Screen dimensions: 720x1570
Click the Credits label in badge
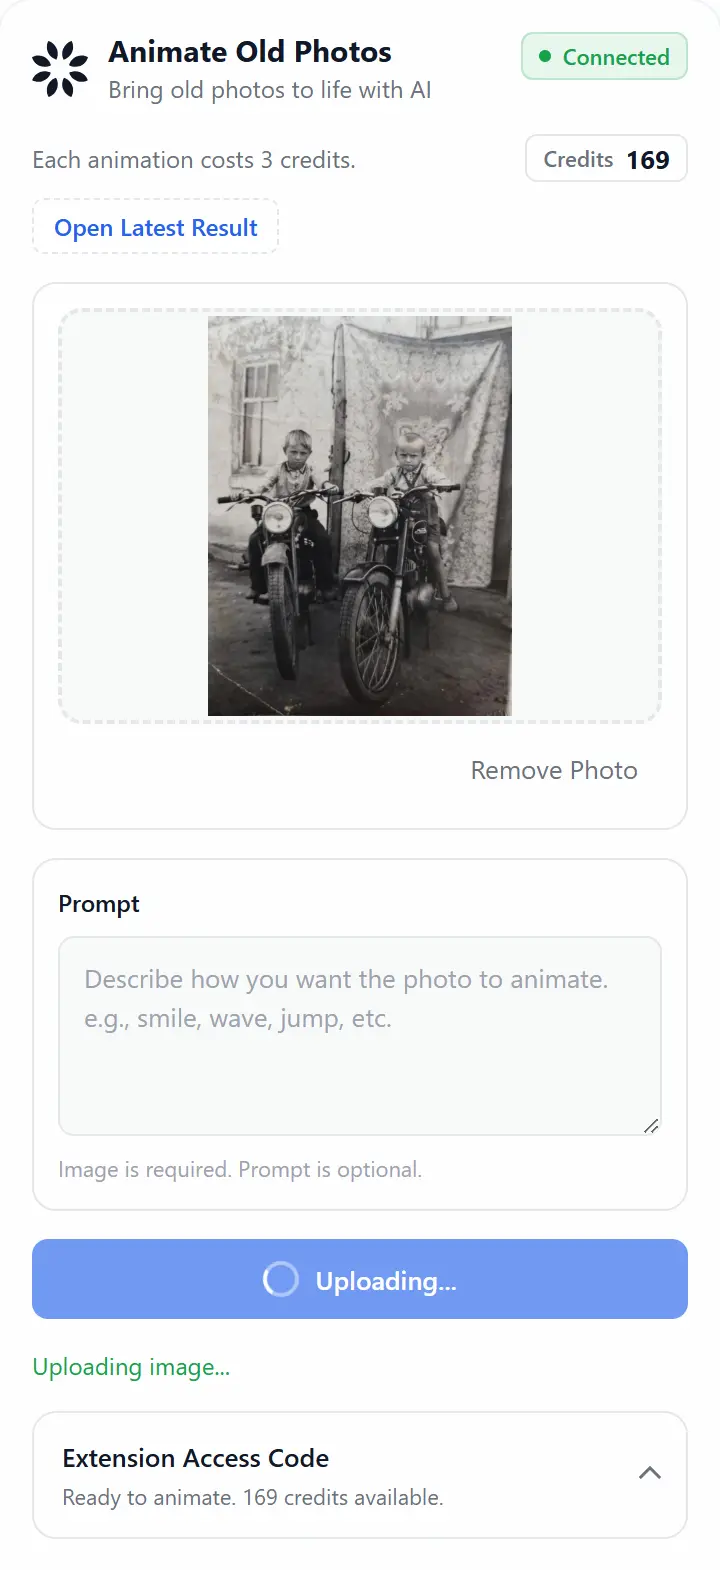click(x=578, y=159)
